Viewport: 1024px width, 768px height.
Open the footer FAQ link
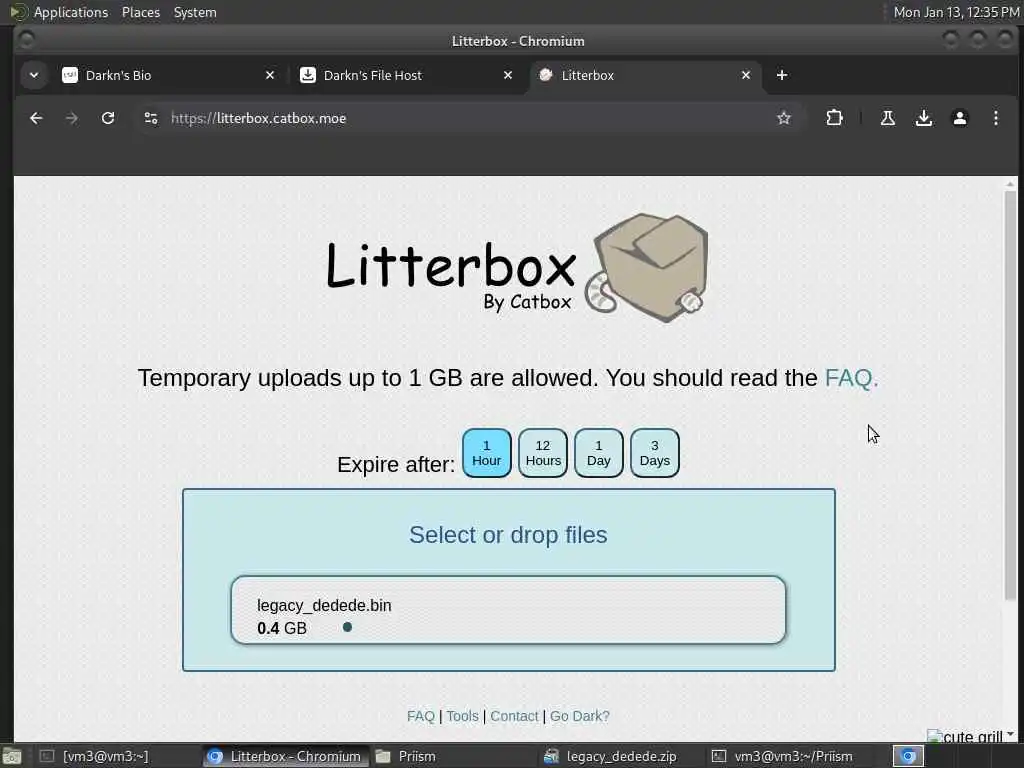421,716
